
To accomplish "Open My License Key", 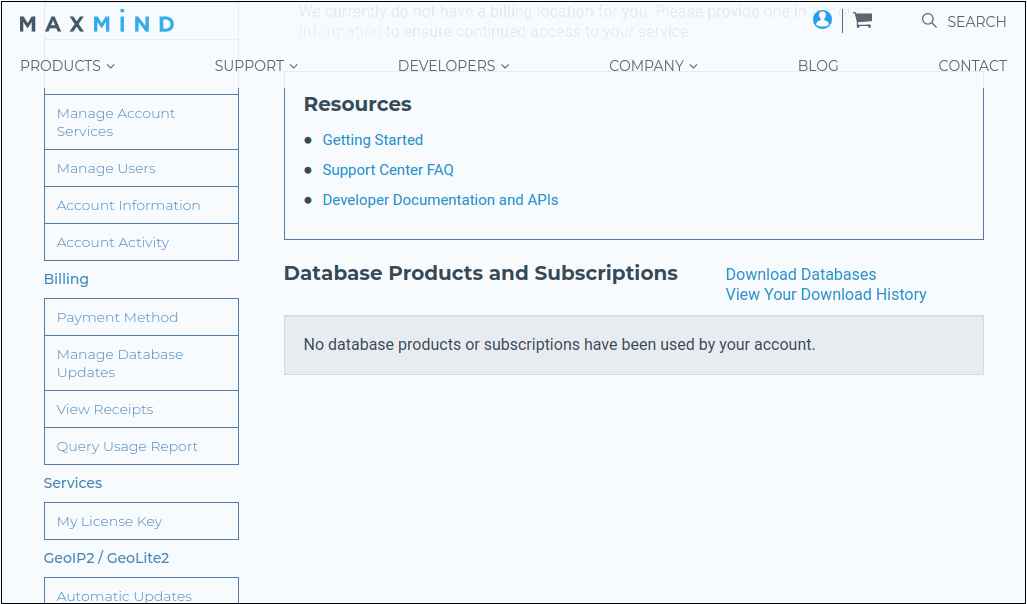I will tap(141, 521).
